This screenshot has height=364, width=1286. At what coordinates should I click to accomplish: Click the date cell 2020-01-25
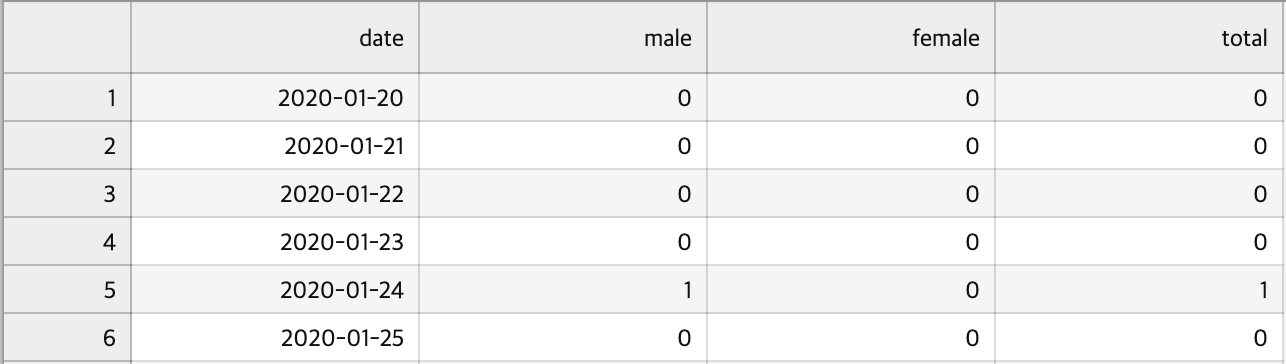pyautogui.click(x=275, y=337)
